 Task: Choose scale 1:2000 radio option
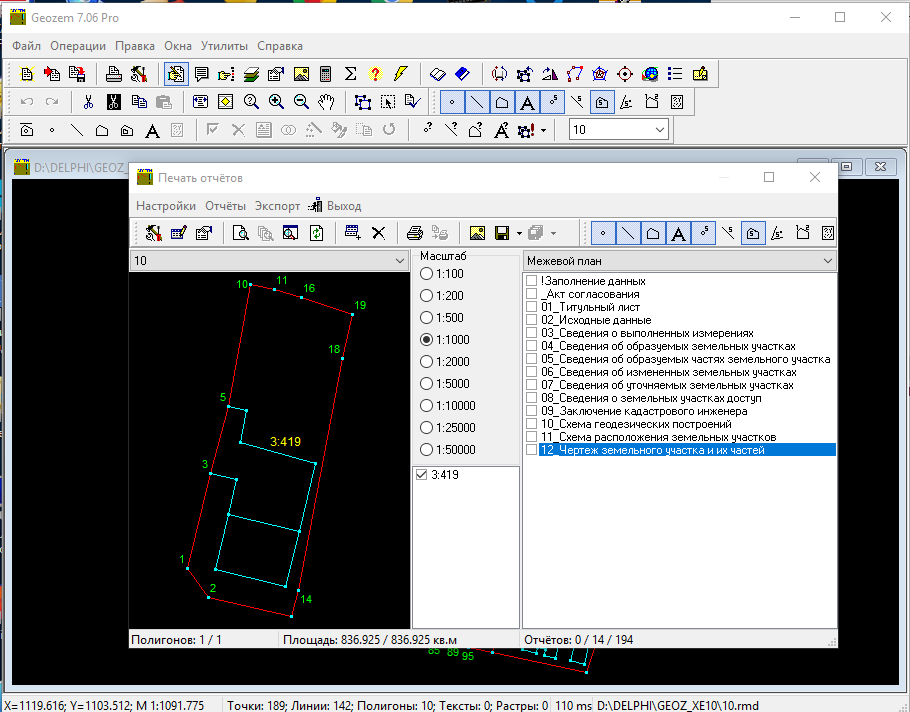[x=427, y=362]
